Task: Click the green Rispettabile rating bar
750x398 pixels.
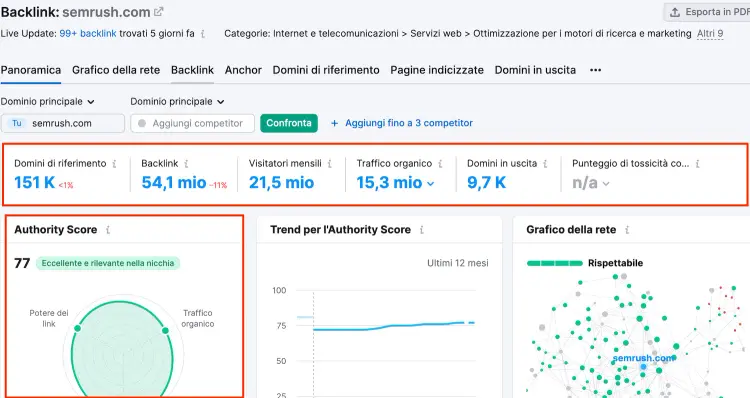Action: [555, 263]
